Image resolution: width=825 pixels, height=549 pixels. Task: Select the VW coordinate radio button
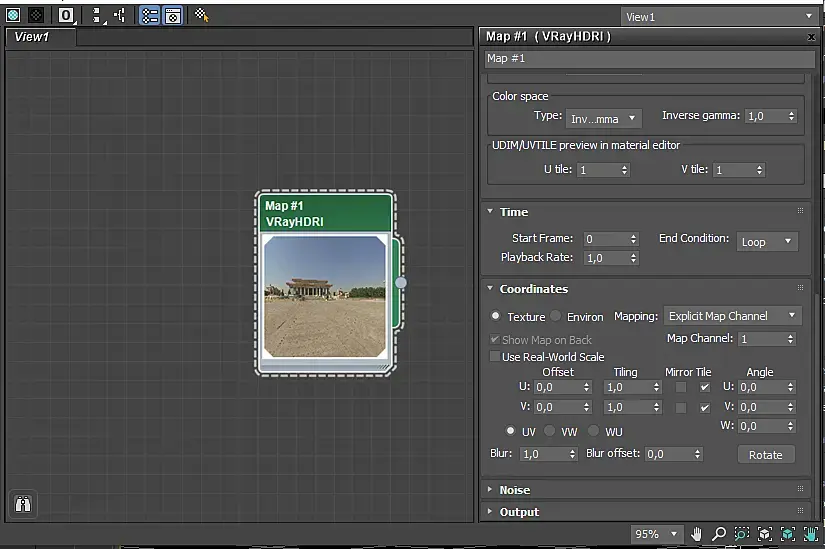[551, 432]
